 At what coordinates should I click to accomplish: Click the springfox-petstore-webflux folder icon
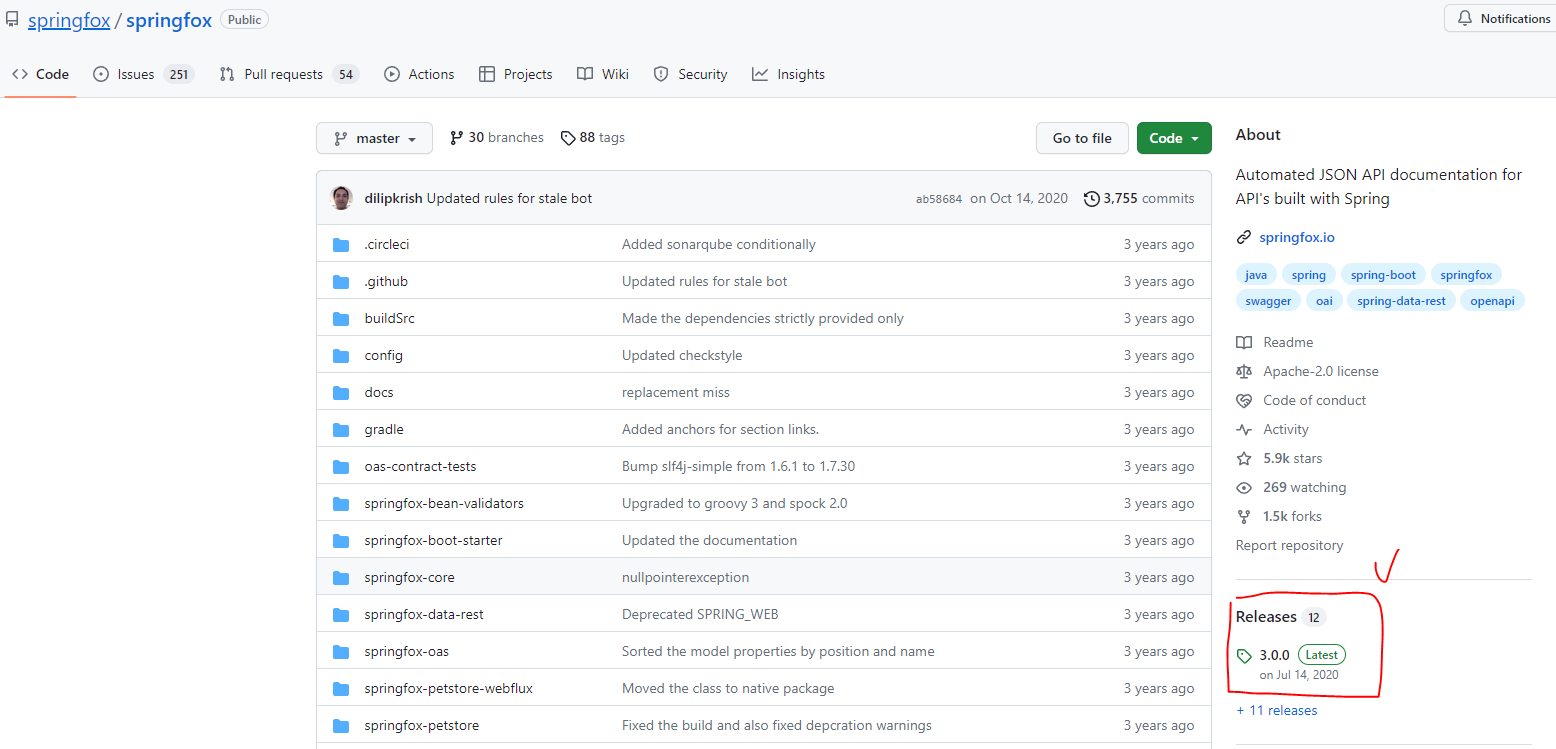point(341,689)
